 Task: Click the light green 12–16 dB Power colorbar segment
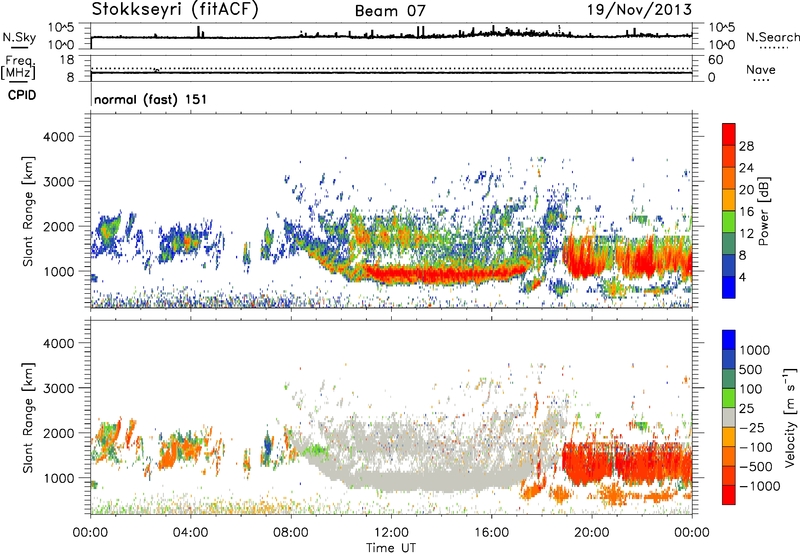(729, 222)
